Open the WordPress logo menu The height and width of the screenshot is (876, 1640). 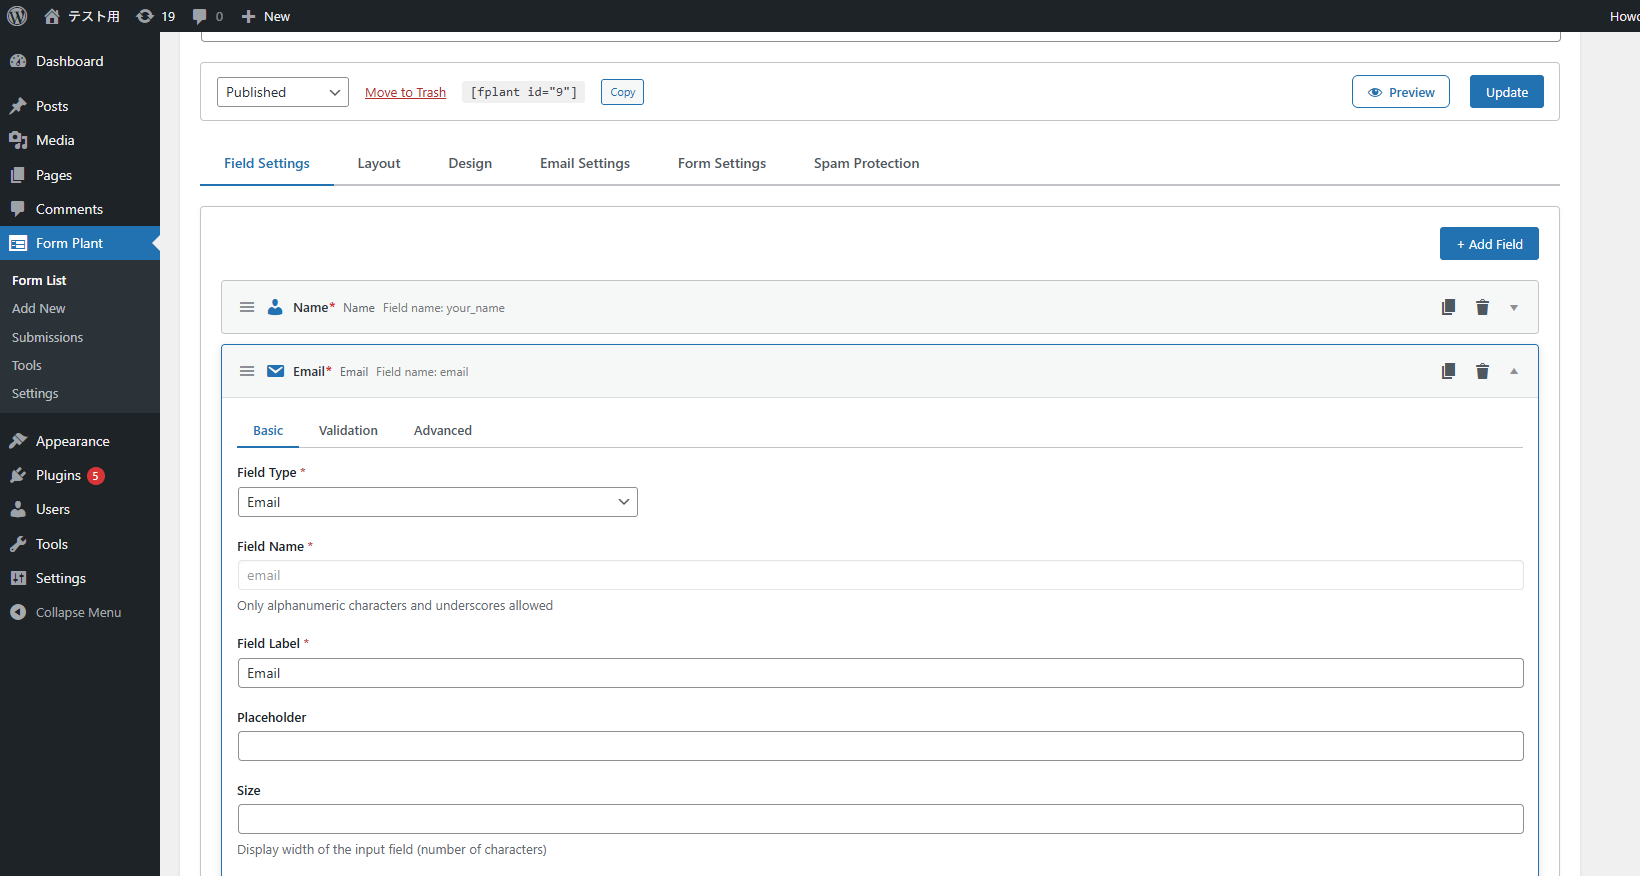point(17,16)
